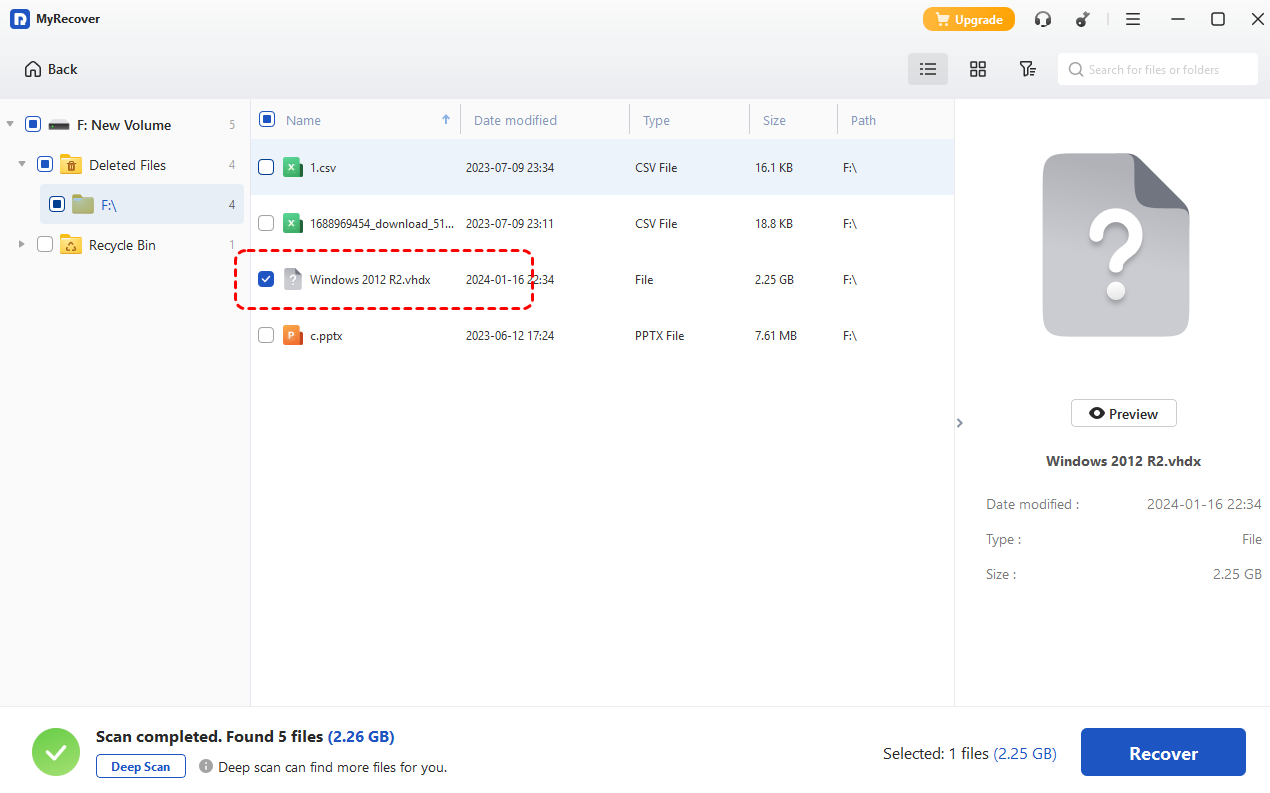Click the info icon beside Deep scan hint

click(206, 766)
